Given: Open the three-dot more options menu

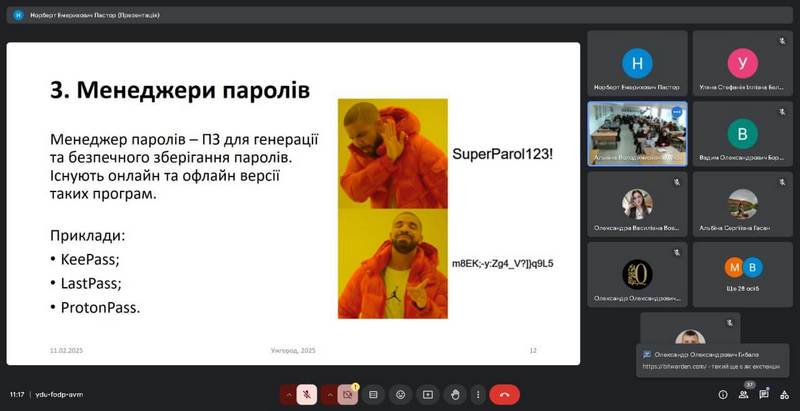Looking at the screenshot, I should click(x=478, y=395).
